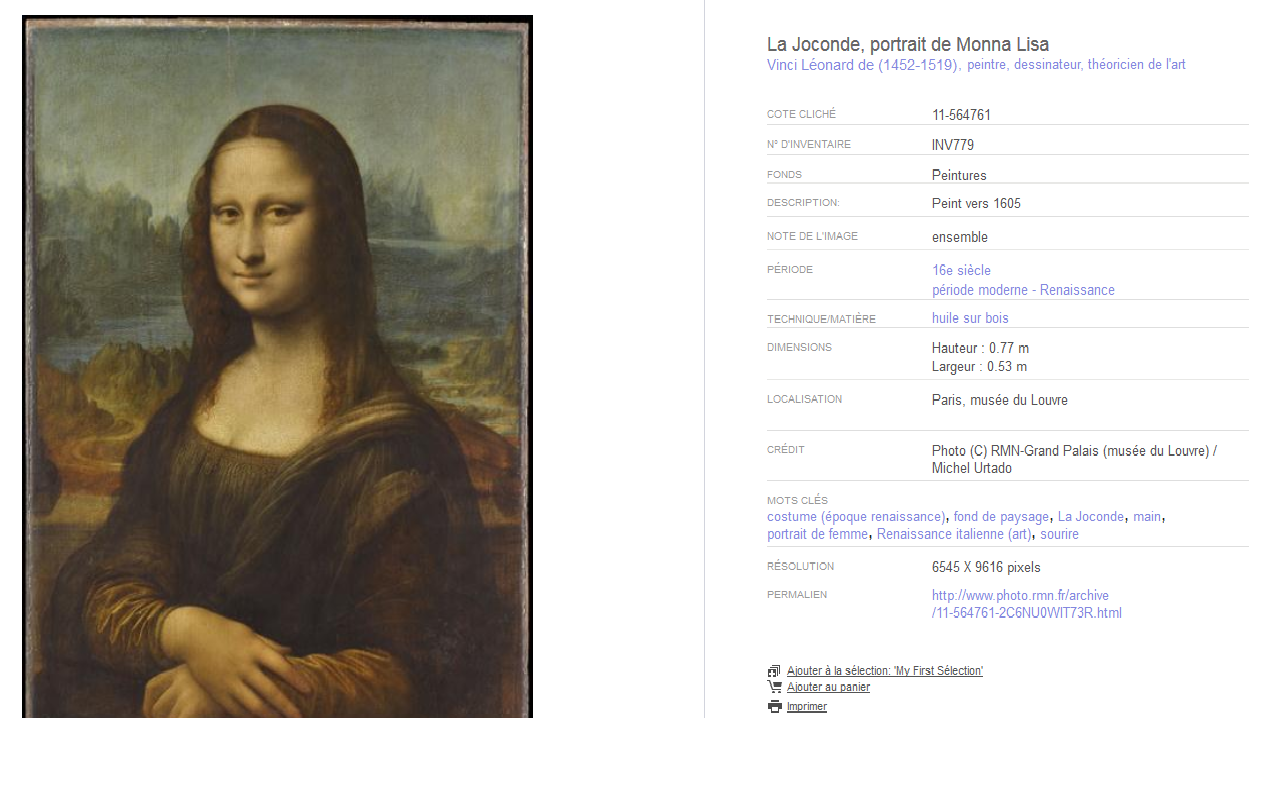The width and height of the screenshot is (1271, 786).
Task: Click the 'Imprimer' link
Action: point(807,707)
